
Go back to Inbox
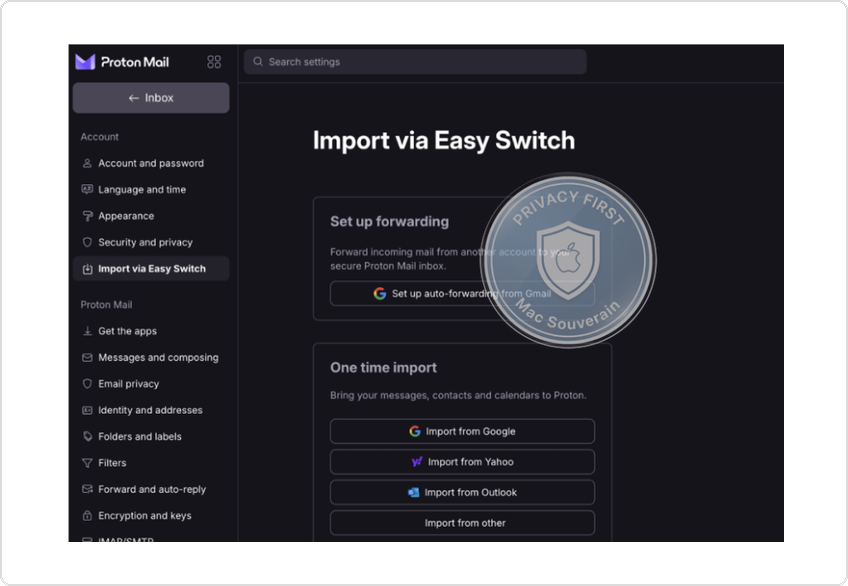tap(151, 98)
